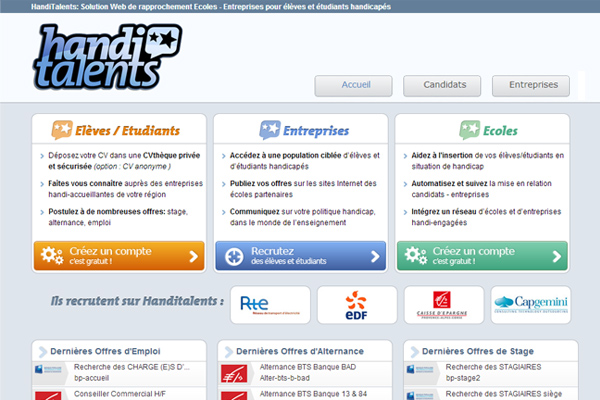Click the orange Elèves / Etudiants star bubble icon
The width and height of the screenshot is (600, 400).
point(62,129)
